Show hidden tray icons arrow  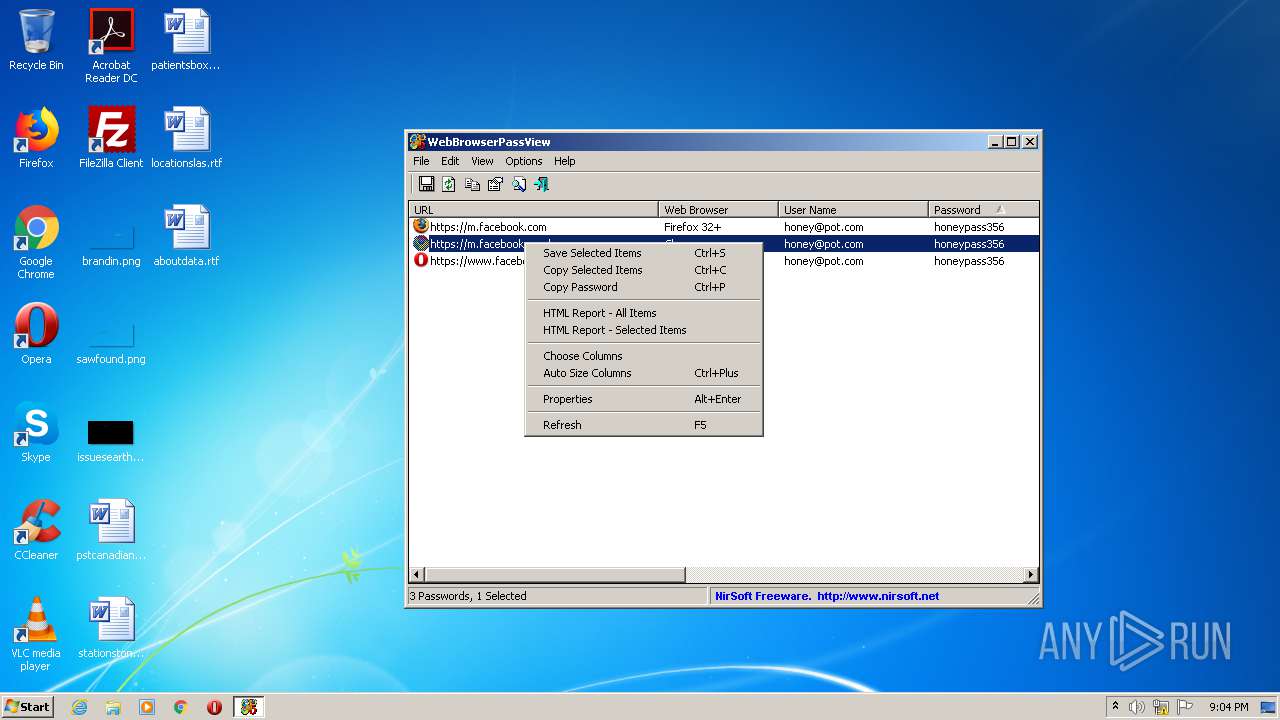pos(1115,707)
